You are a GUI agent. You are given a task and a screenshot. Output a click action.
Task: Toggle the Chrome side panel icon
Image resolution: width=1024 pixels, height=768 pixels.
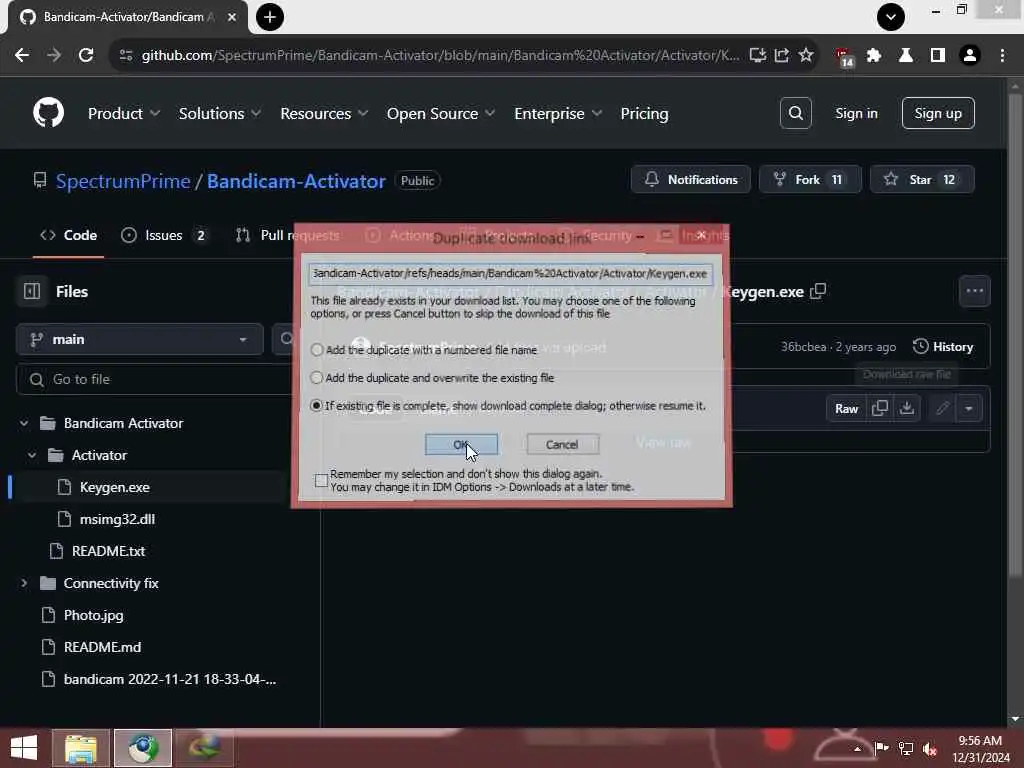(x=938, y=56)
